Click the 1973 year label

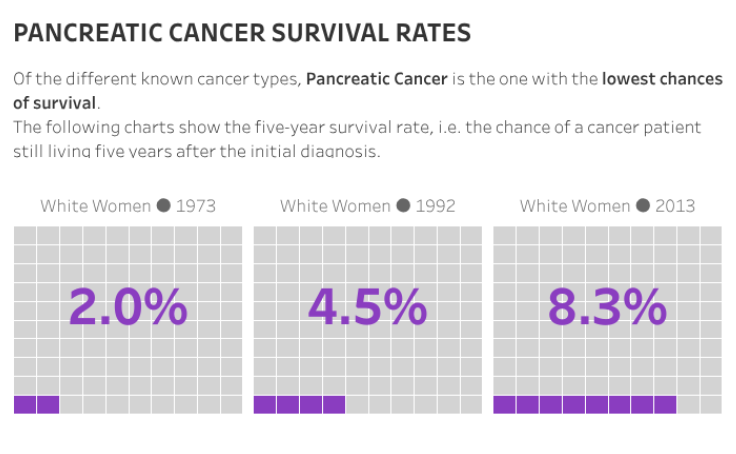[196, 206]
